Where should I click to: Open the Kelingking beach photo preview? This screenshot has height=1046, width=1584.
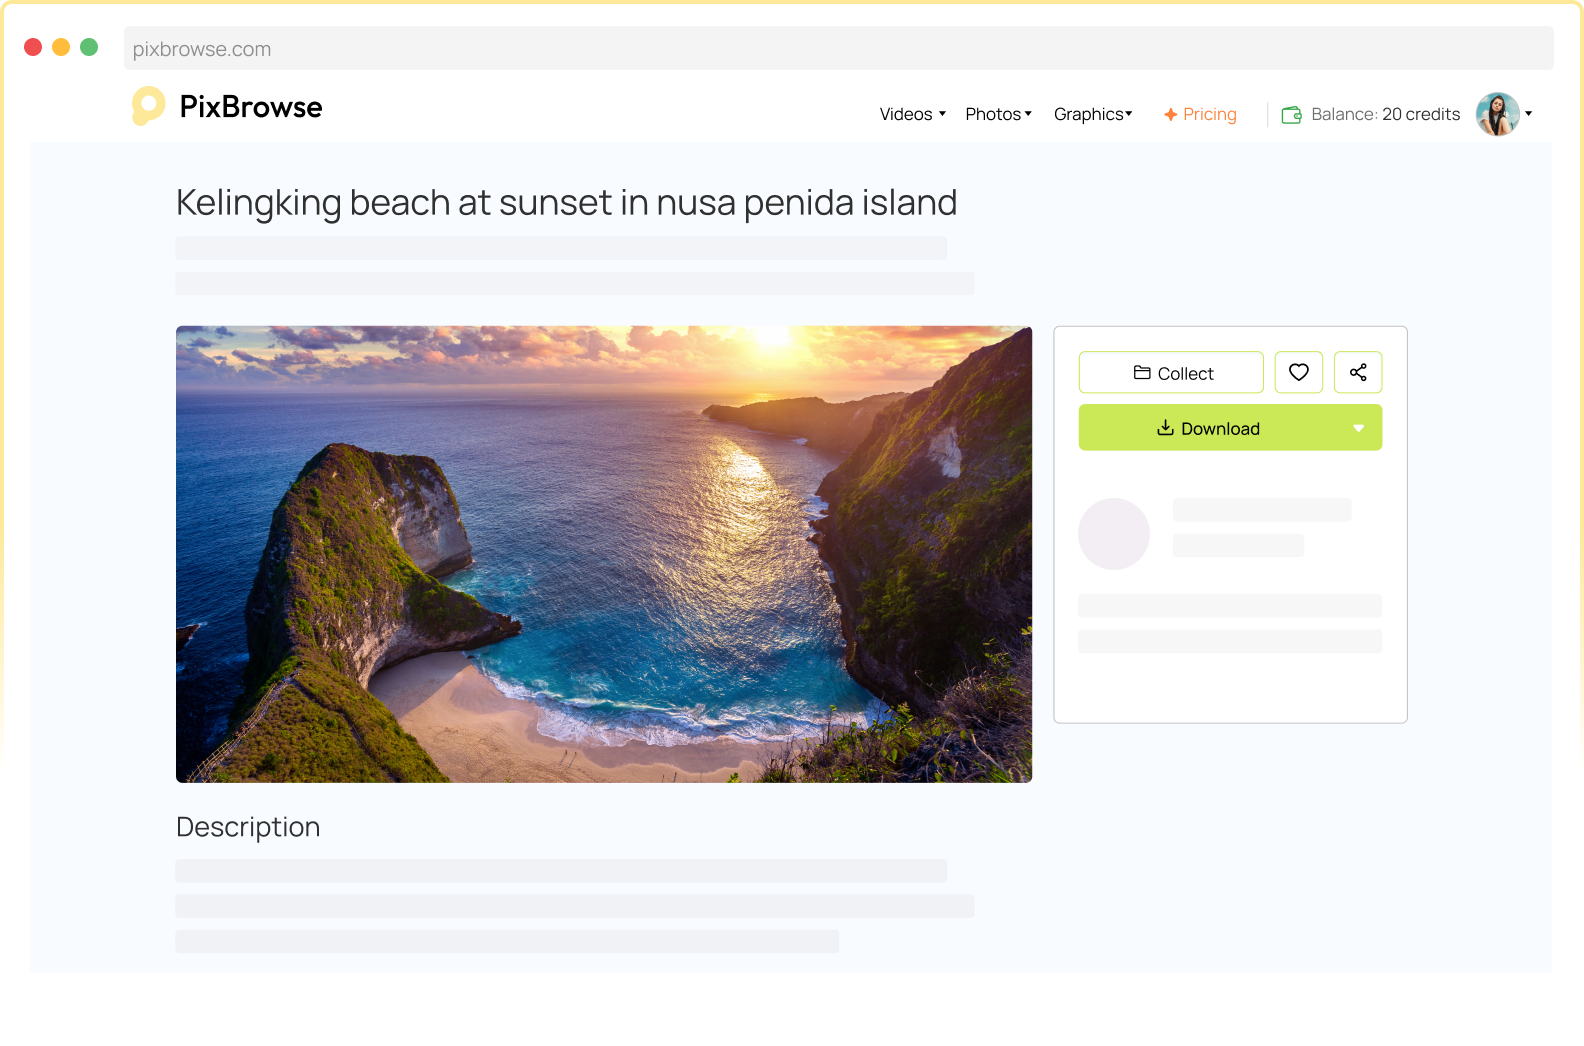pyautogui.click(x=603, y=554)
